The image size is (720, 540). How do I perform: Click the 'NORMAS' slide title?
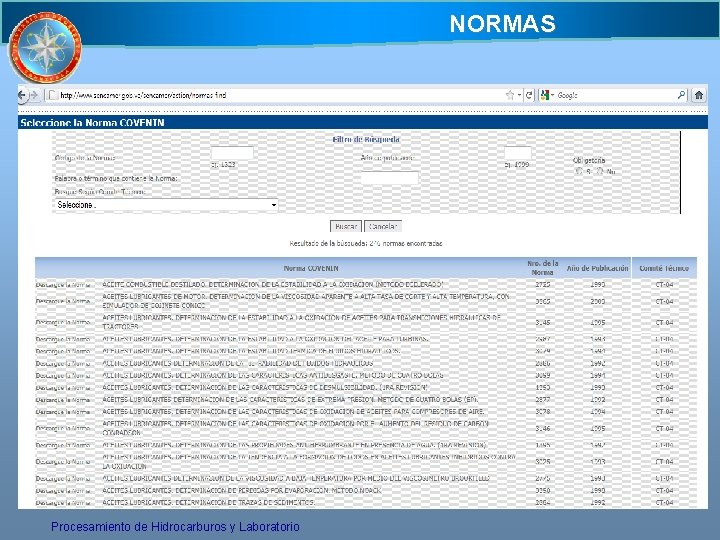502,24
